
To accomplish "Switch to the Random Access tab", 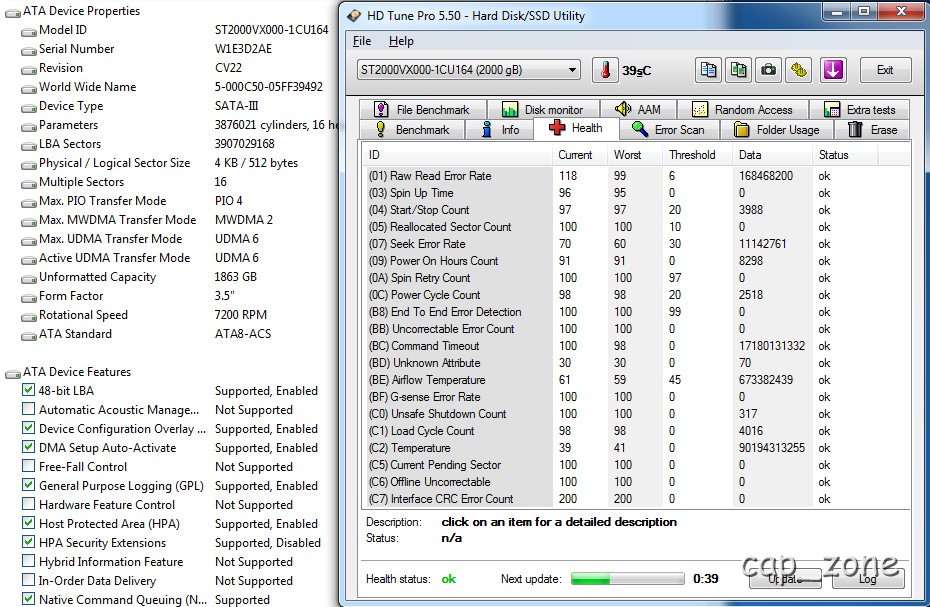I will coord(743,110).
